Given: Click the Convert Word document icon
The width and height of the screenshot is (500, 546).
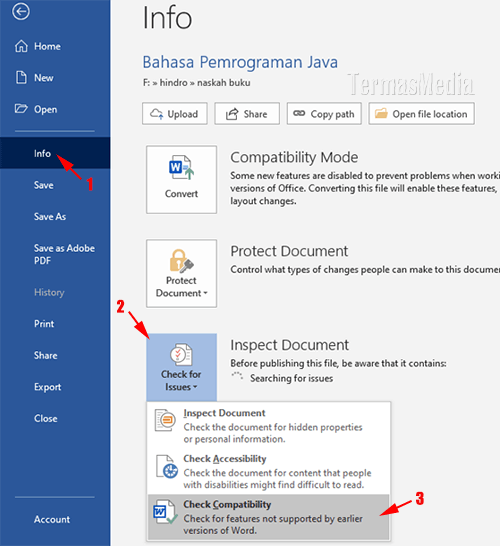Looking at the screenshot, I should 181,167.
